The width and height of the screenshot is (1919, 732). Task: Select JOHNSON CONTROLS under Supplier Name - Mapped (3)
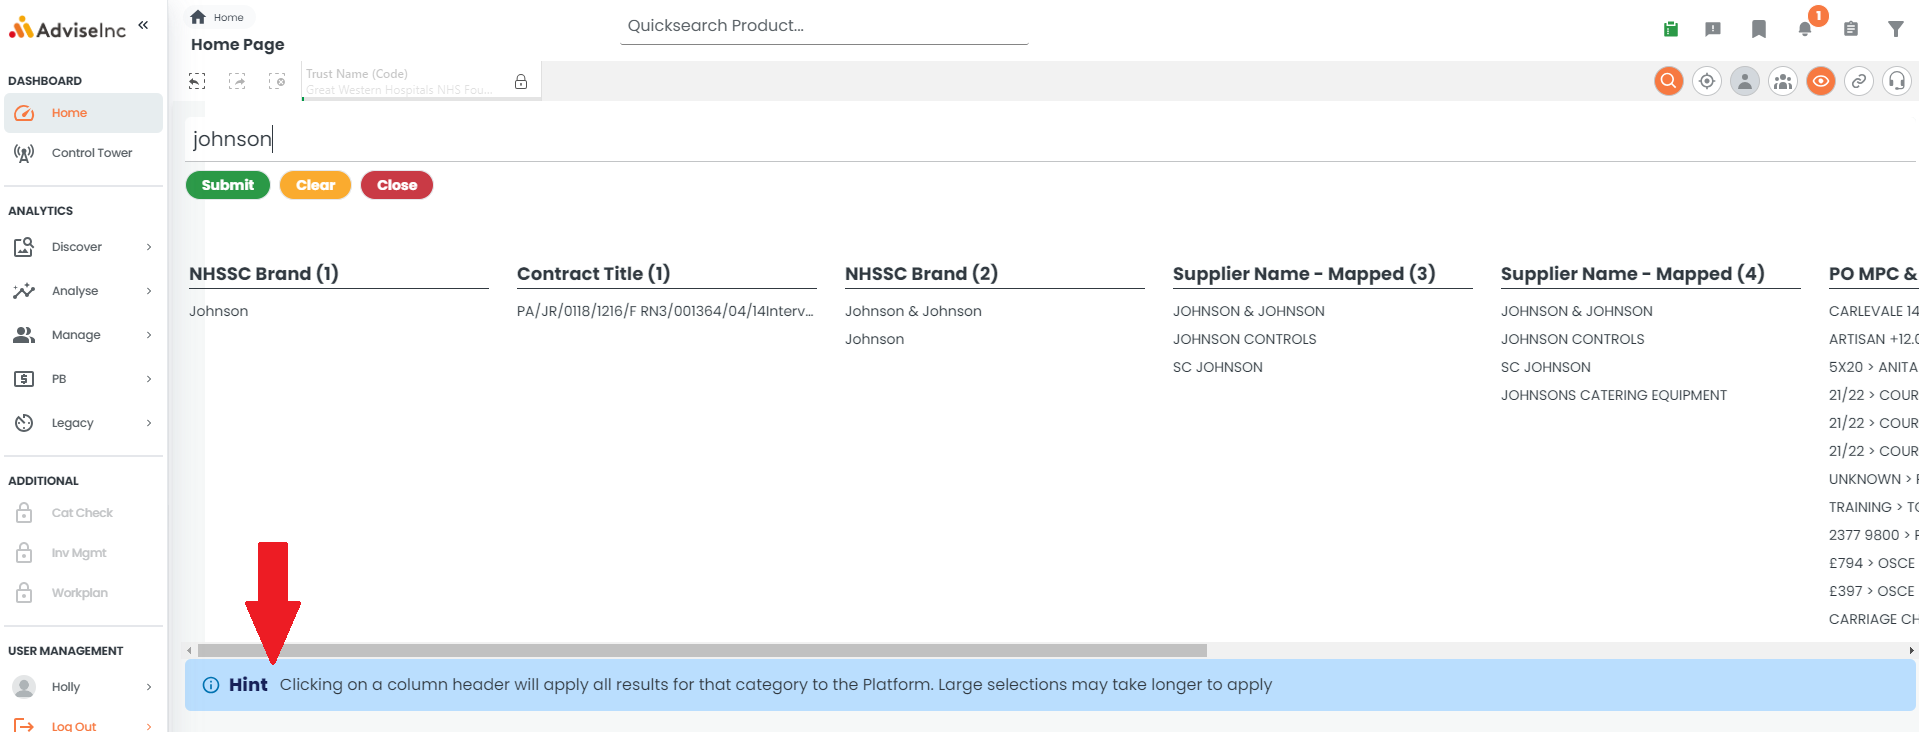[x=1245, y=339]
